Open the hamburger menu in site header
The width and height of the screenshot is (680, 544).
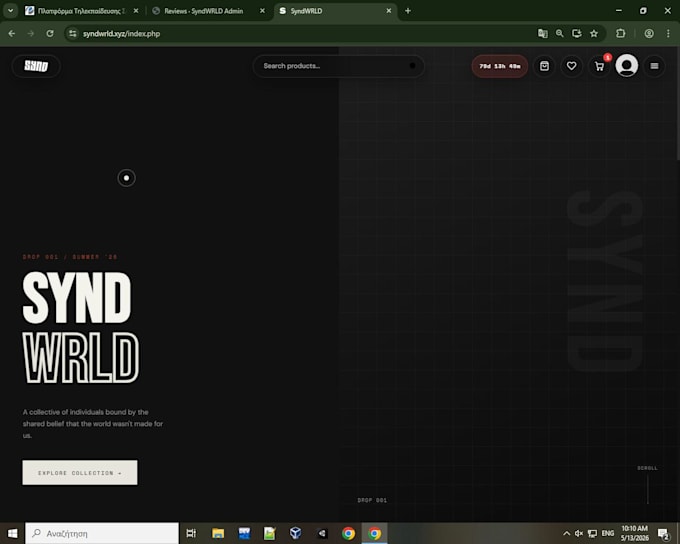[654, 66]
